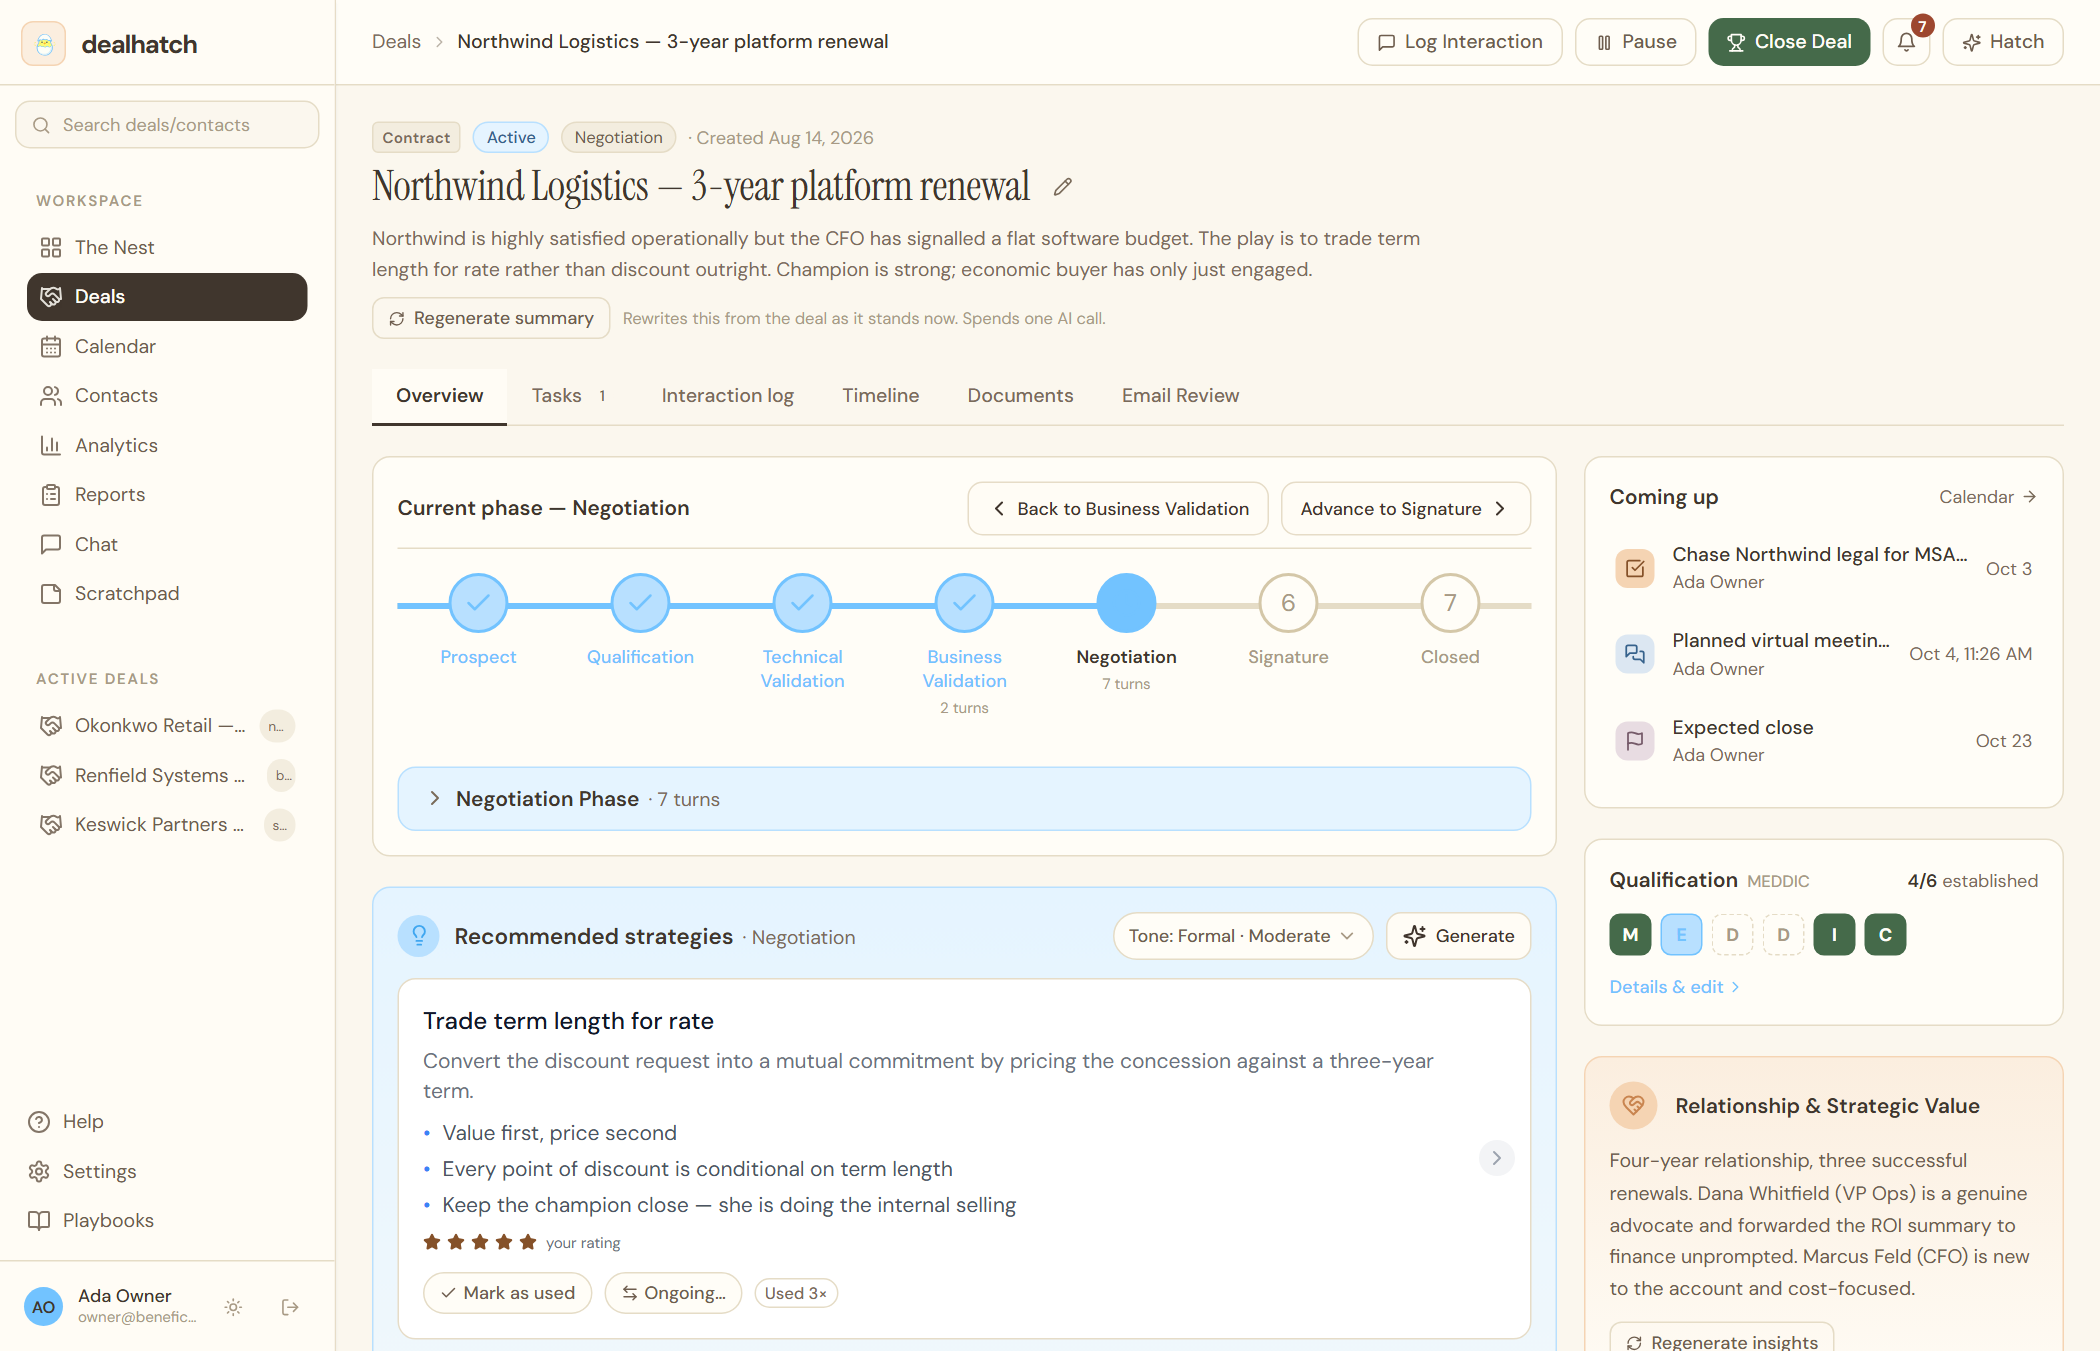2100x1351 pixels.
Task: Open Help from the sidebar
Action: [x=167, y=1122]
